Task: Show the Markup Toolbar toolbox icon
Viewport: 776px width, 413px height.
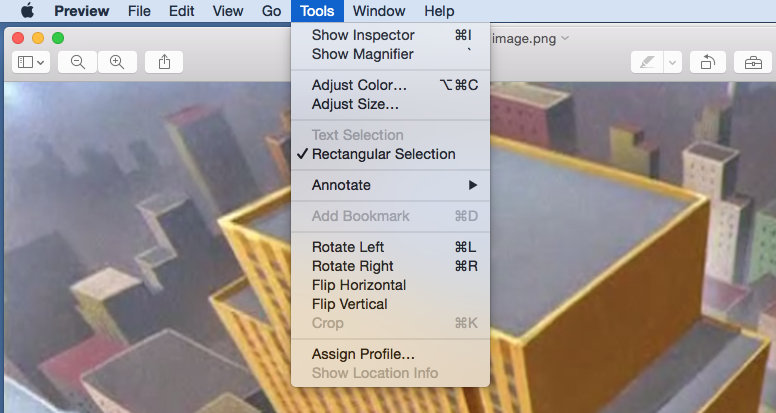Action: coord(752,62)
